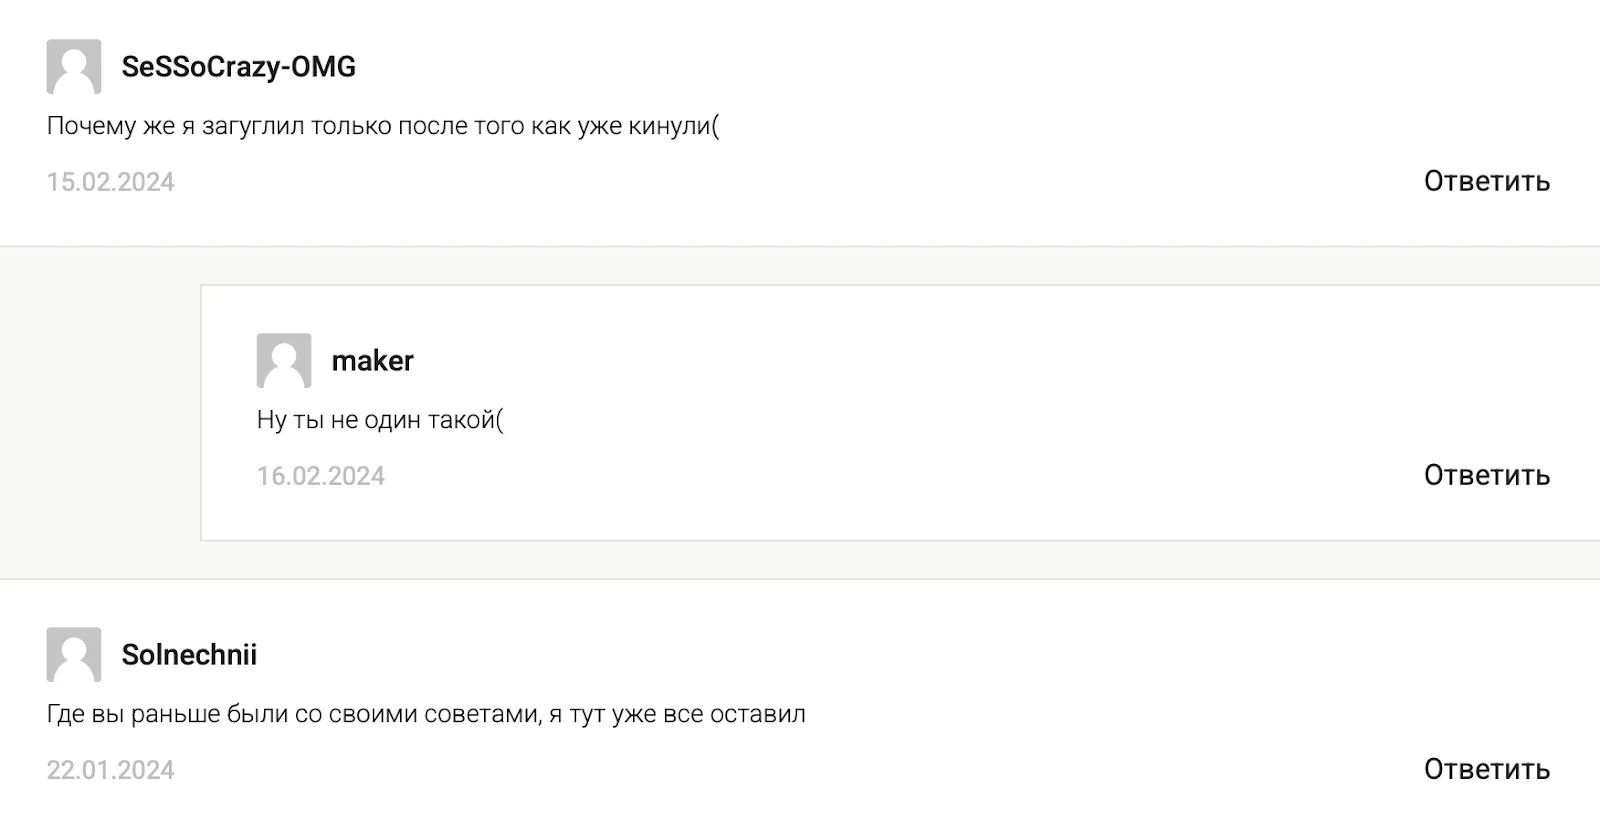Visit the Solnechnii username link

pyautogui.click(x=189, y=655)
